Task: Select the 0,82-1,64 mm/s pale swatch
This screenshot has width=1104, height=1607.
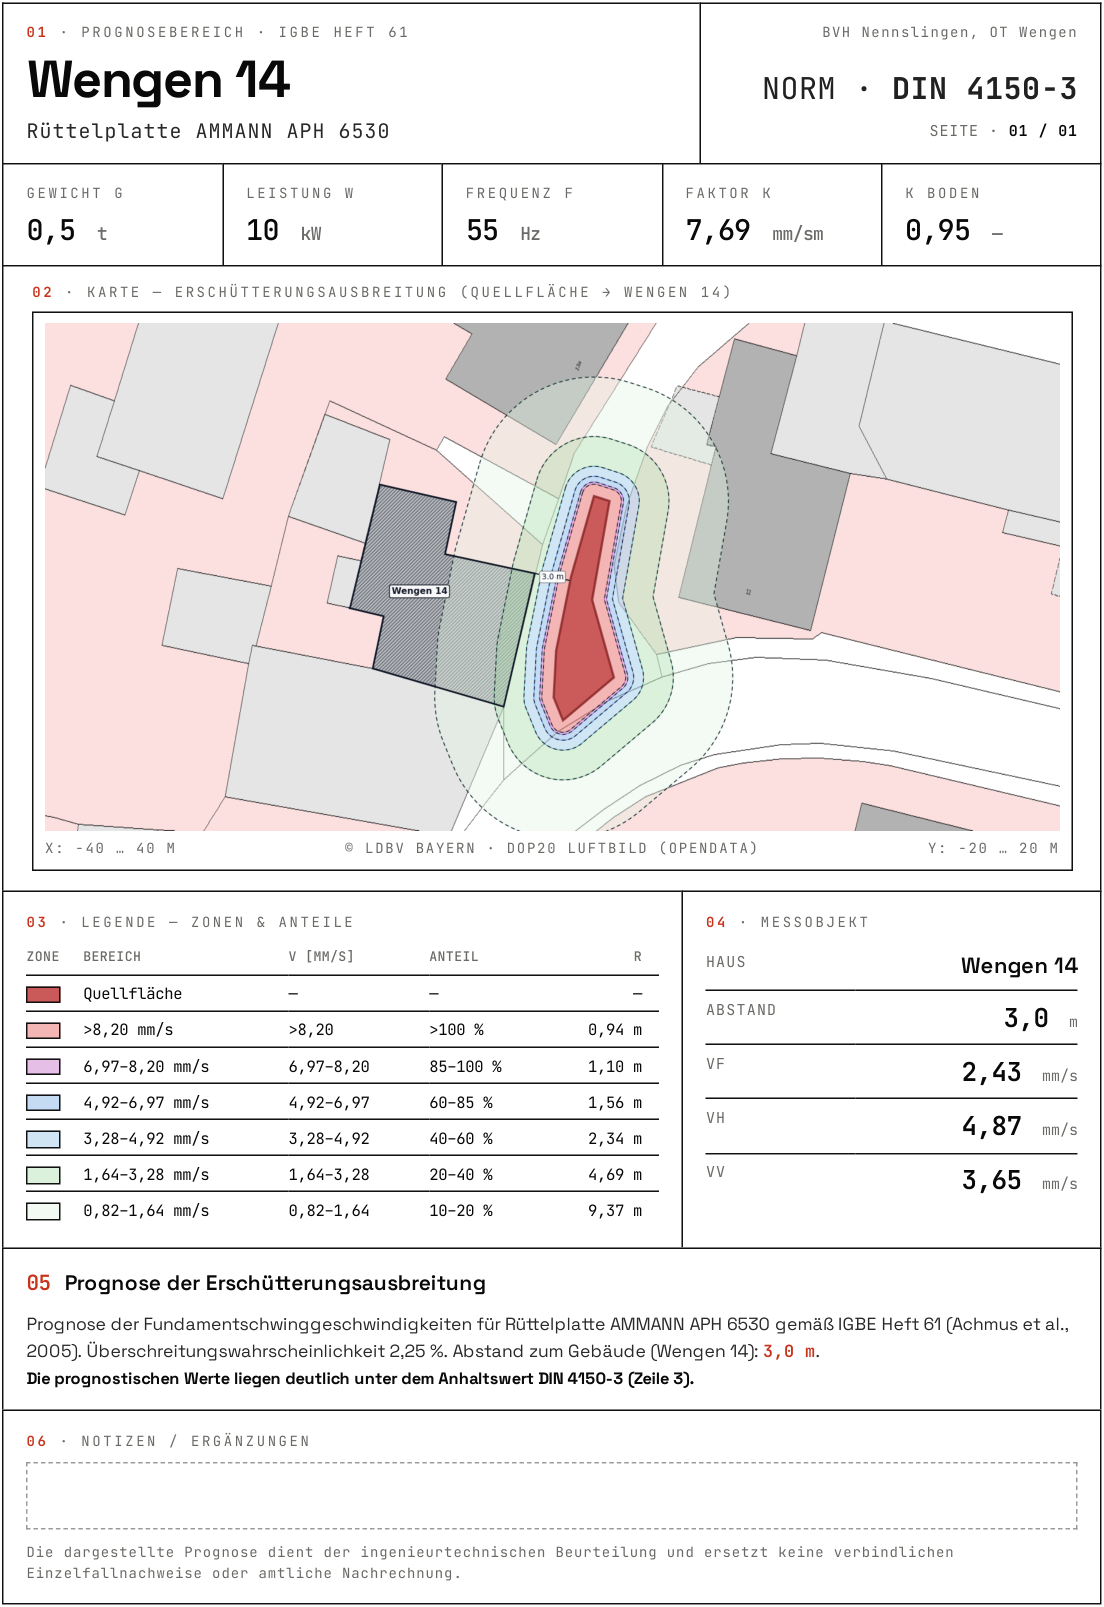Action: 43,1211
